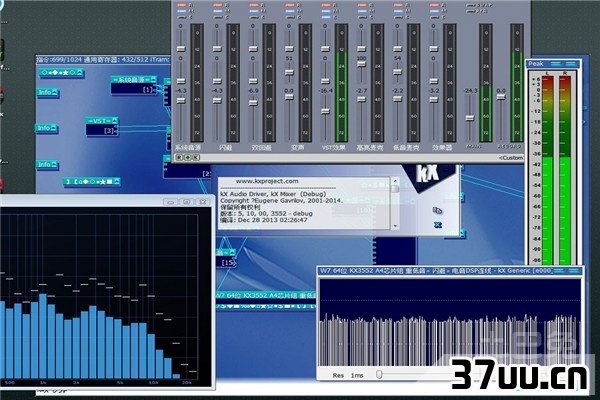Viewport: 600px width, 400px height.
Task: Collapse the VST module via its arrow
Action: 114,121
